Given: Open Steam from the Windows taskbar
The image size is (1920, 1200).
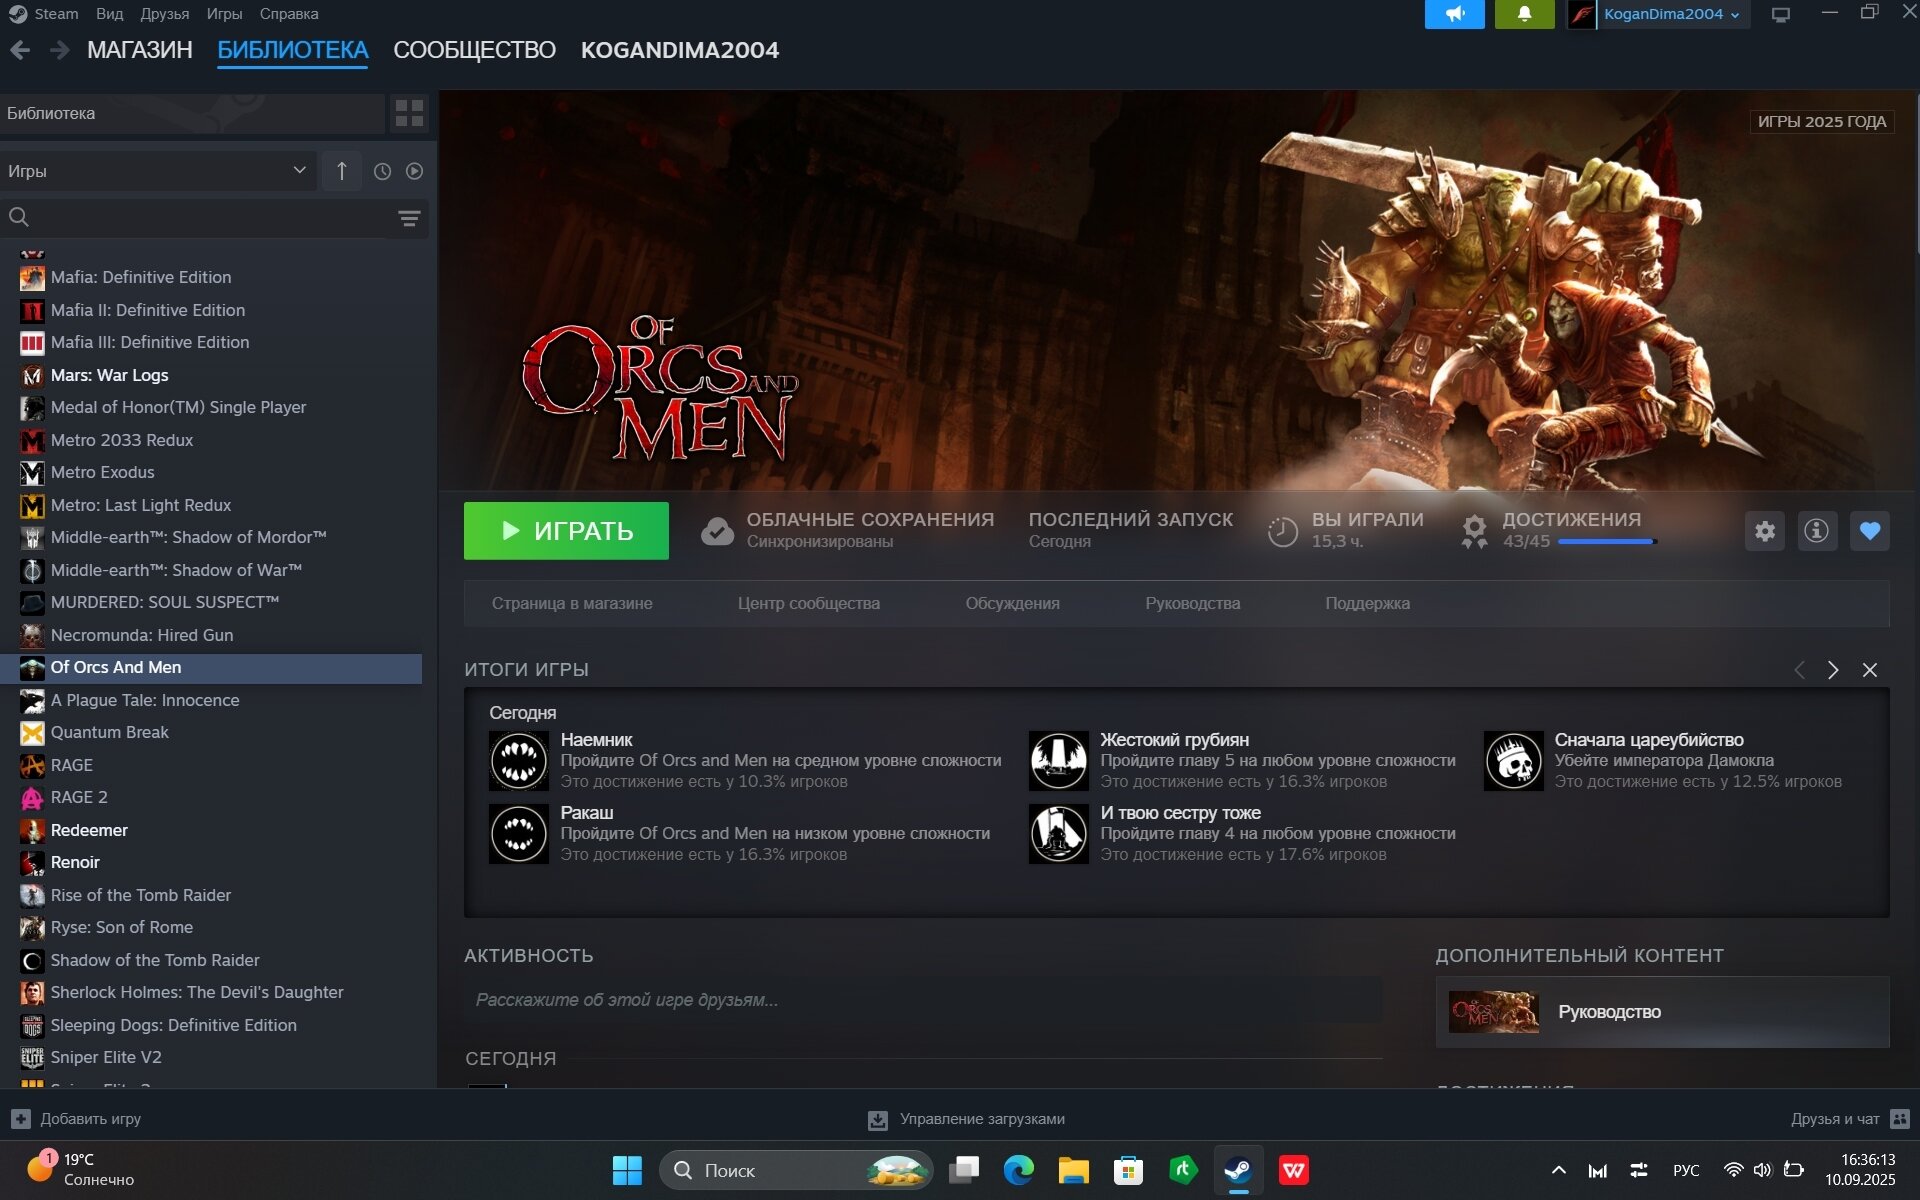Looking at the screenshot, I should 1238,1170.
